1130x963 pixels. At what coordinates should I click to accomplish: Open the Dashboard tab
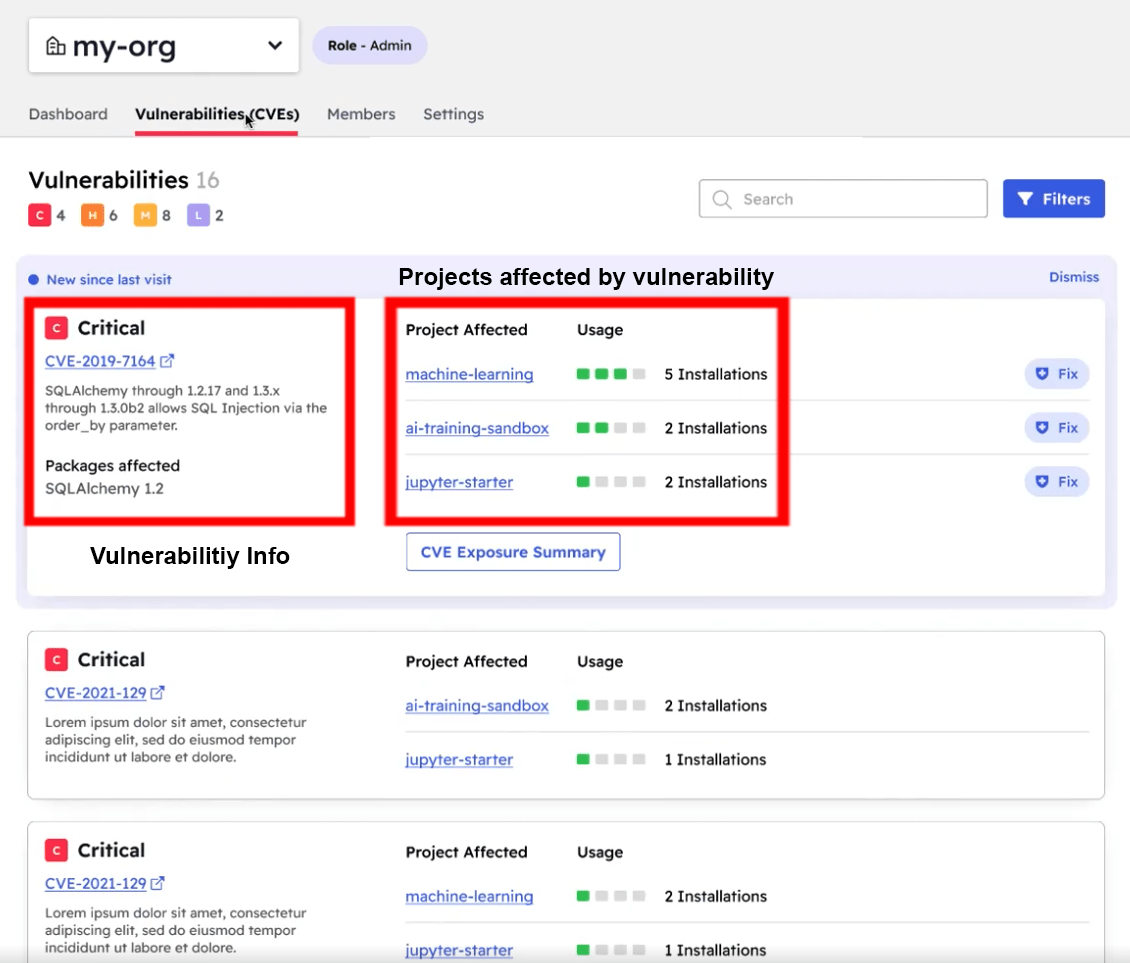click(67, 114)
